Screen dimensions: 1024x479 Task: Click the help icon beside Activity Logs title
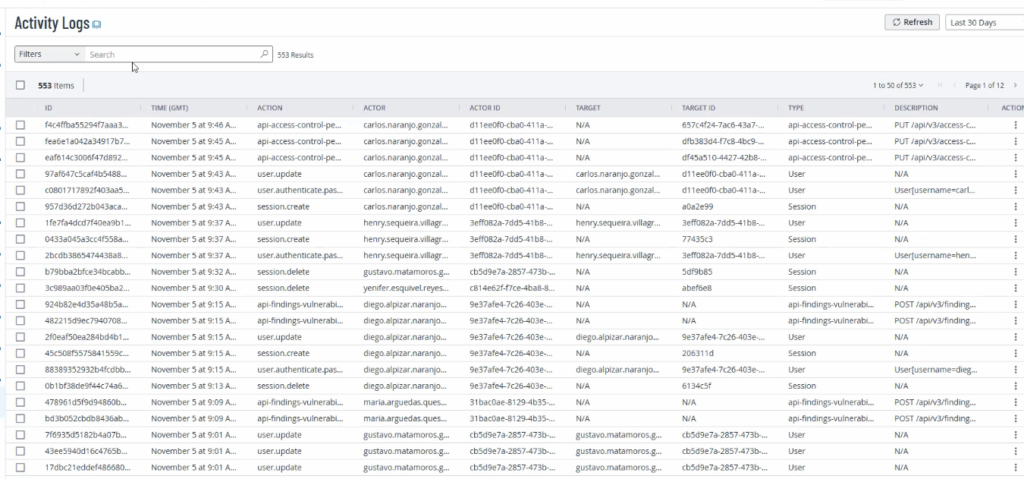[x=97, y=24]
